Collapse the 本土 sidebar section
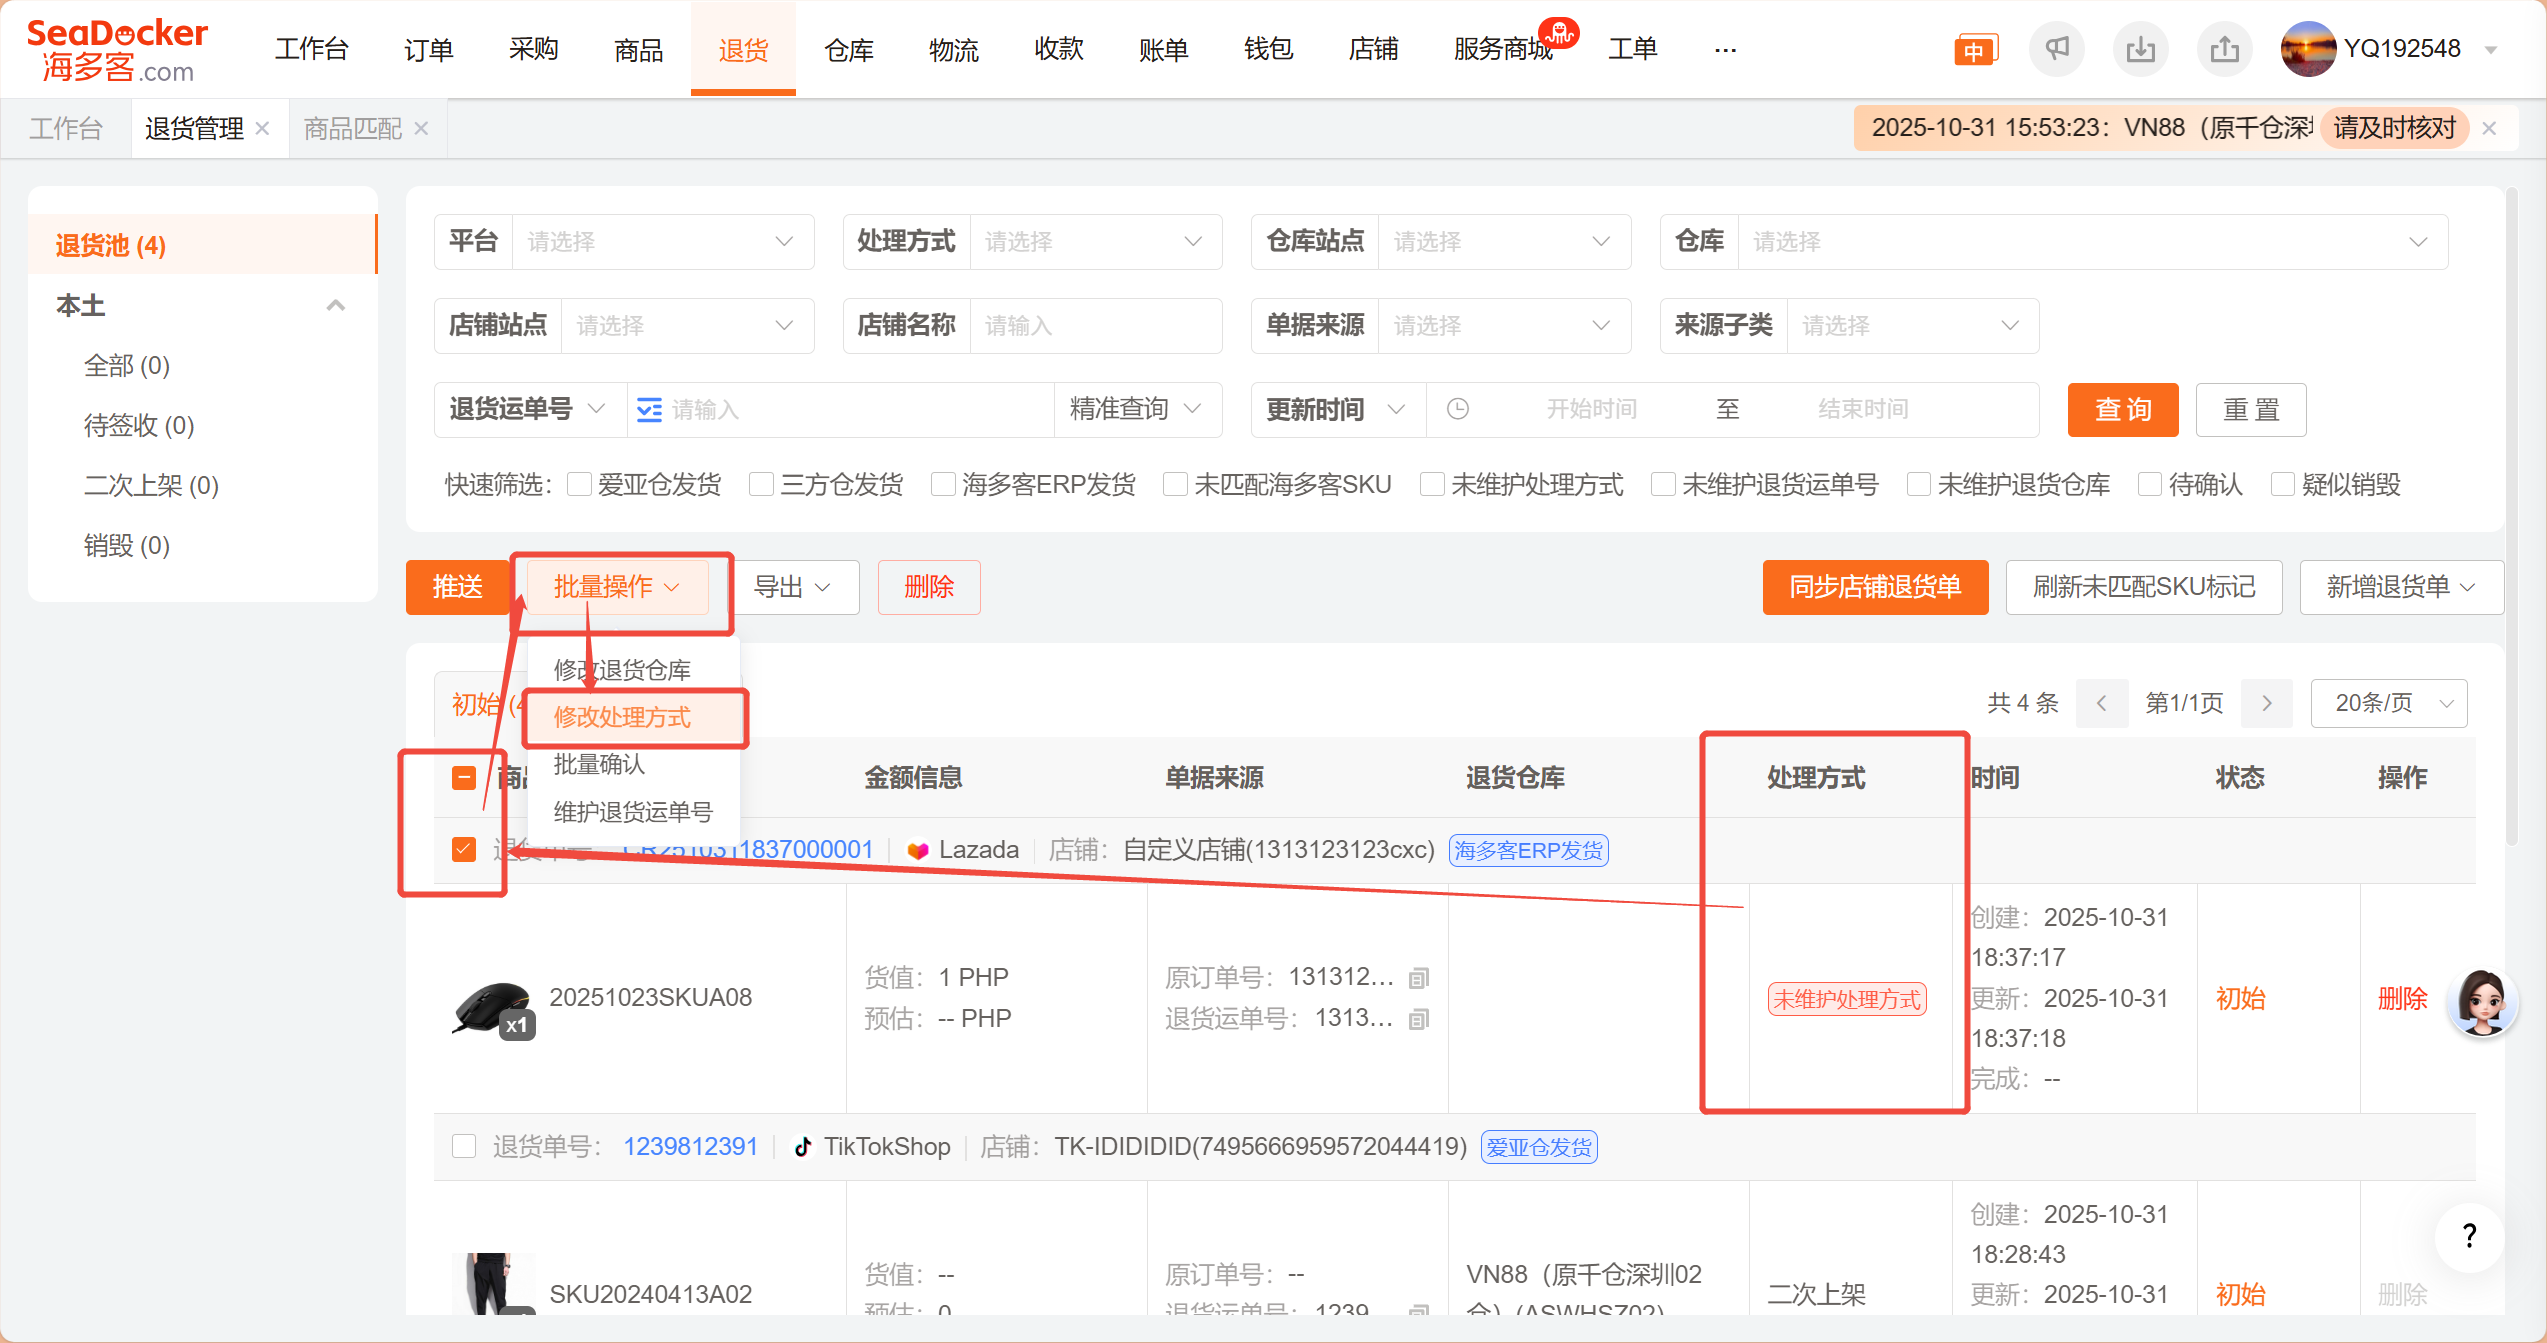The width and height of the screenshot is (2547, 1343). pyautogui.click(x=335, y=306)
